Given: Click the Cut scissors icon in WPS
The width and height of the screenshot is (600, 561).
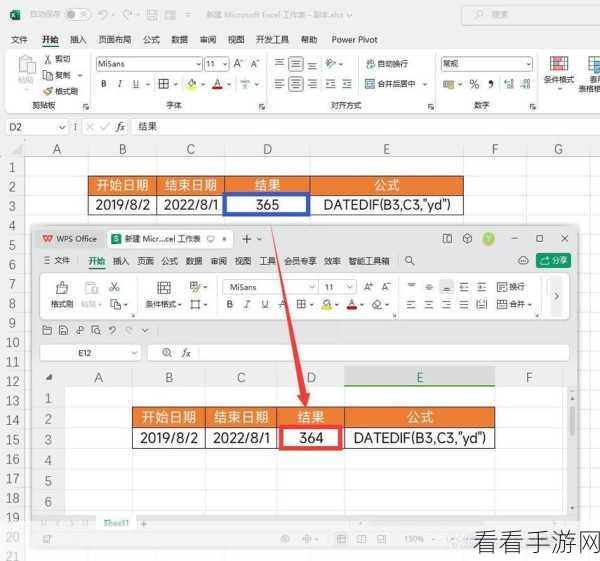Looking at the screenshot, I should click(x=114, y=287).
